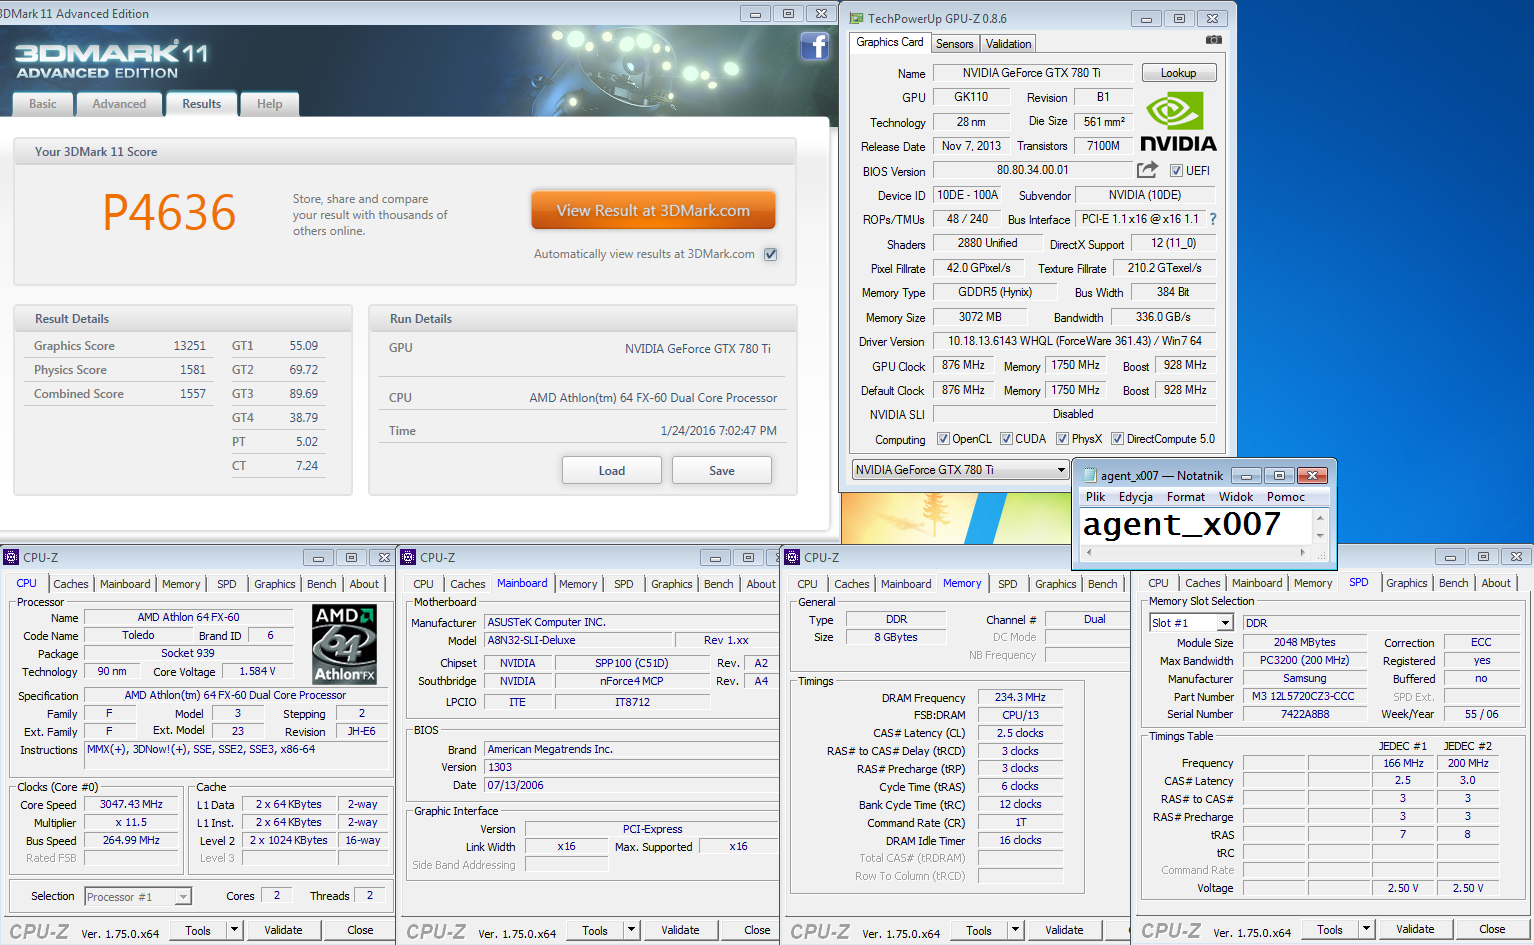This screenshot has width=1534, height=945.
Task: Click the Notatnik text area agent_x007
Action: click(x=1182, y=524)
